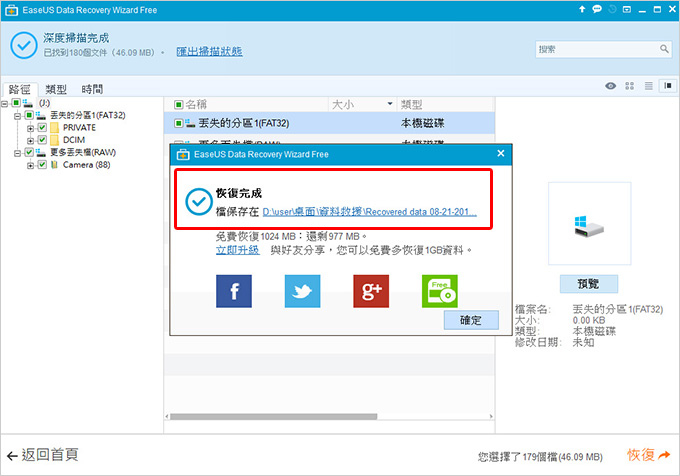Viewport: 680px width, 476px height.
Task: Sort by the 類型 column header
Action: 411,104
